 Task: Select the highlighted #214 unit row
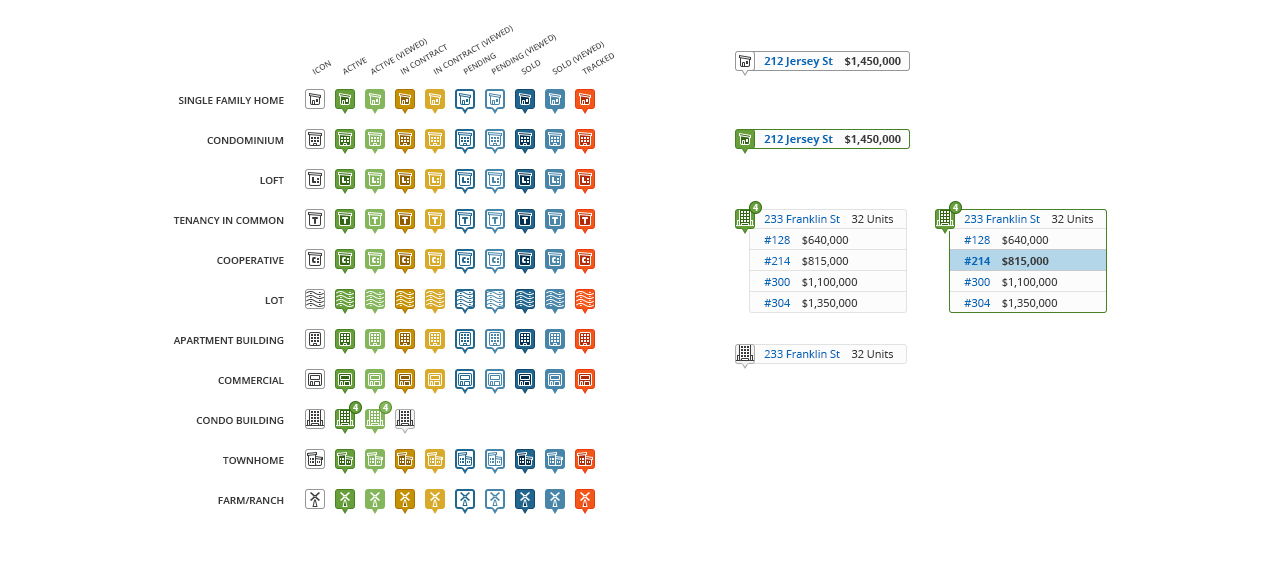coord(1027,261)
